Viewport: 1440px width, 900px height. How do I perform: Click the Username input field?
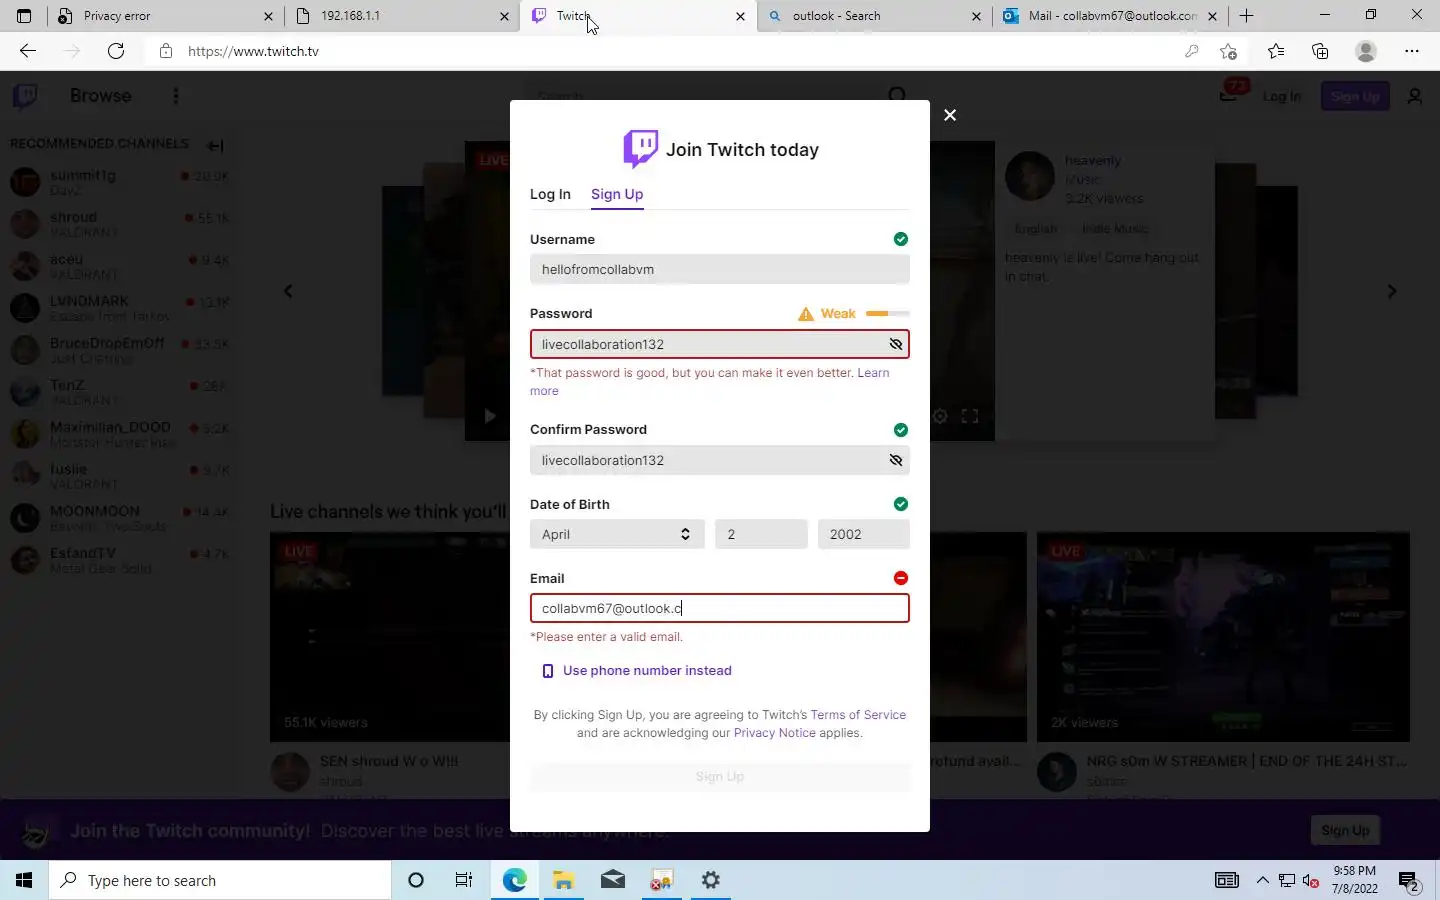point(720,269)
